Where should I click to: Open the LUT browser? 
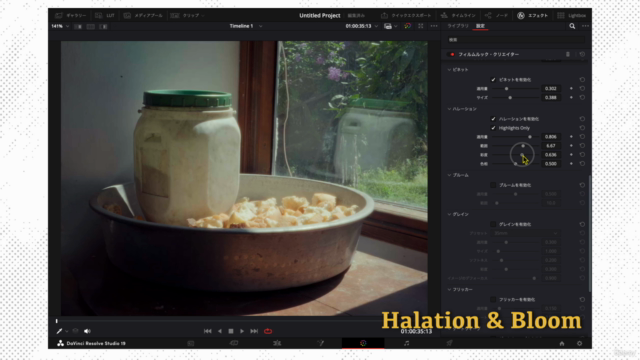point(105,16)
